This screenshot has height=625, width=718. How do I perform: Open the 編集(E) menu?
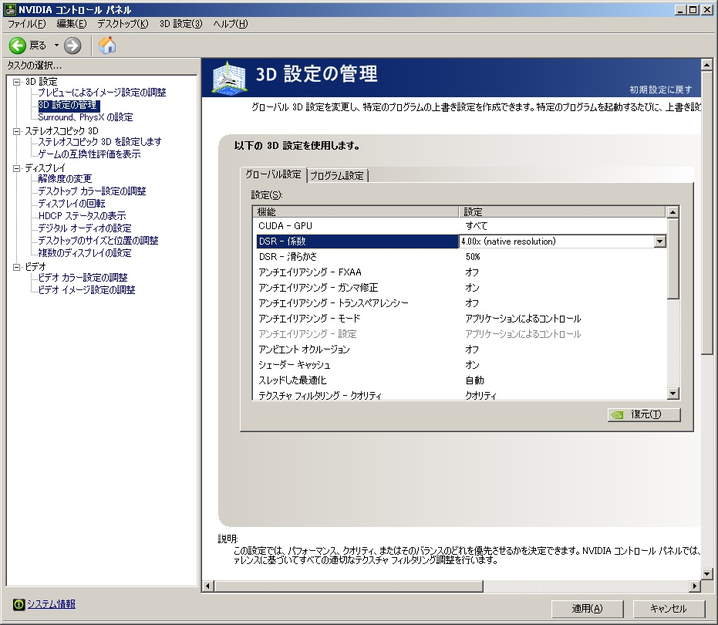[72, 24]
